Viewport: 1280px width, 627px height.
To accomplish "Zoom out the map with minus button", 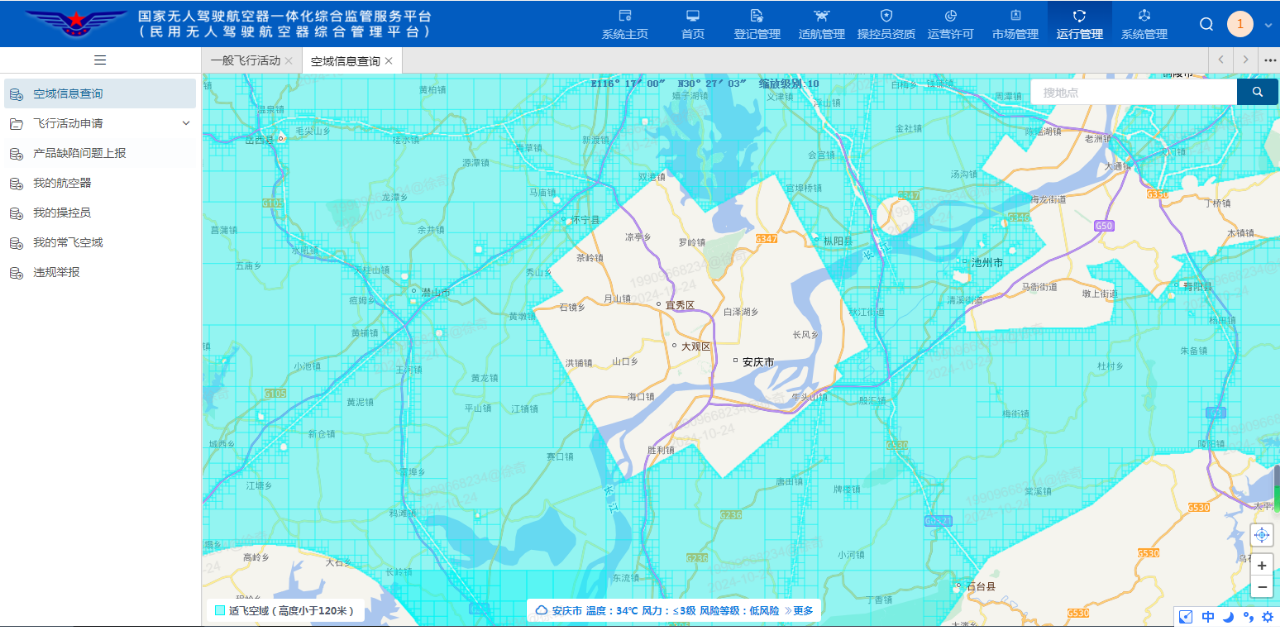I will (1262, 587).
